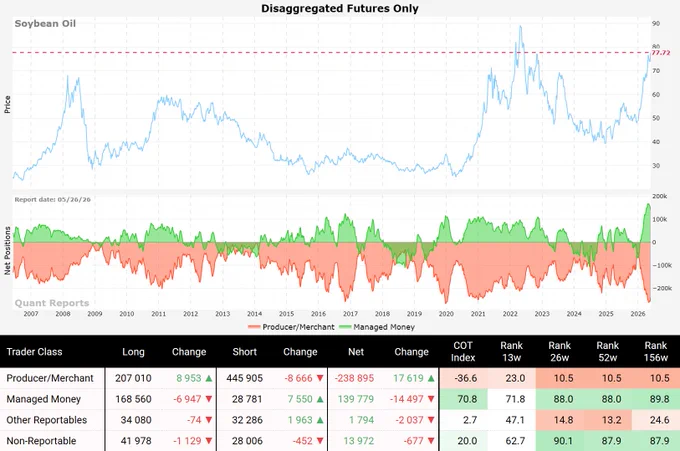Click the Long column header

133,352
